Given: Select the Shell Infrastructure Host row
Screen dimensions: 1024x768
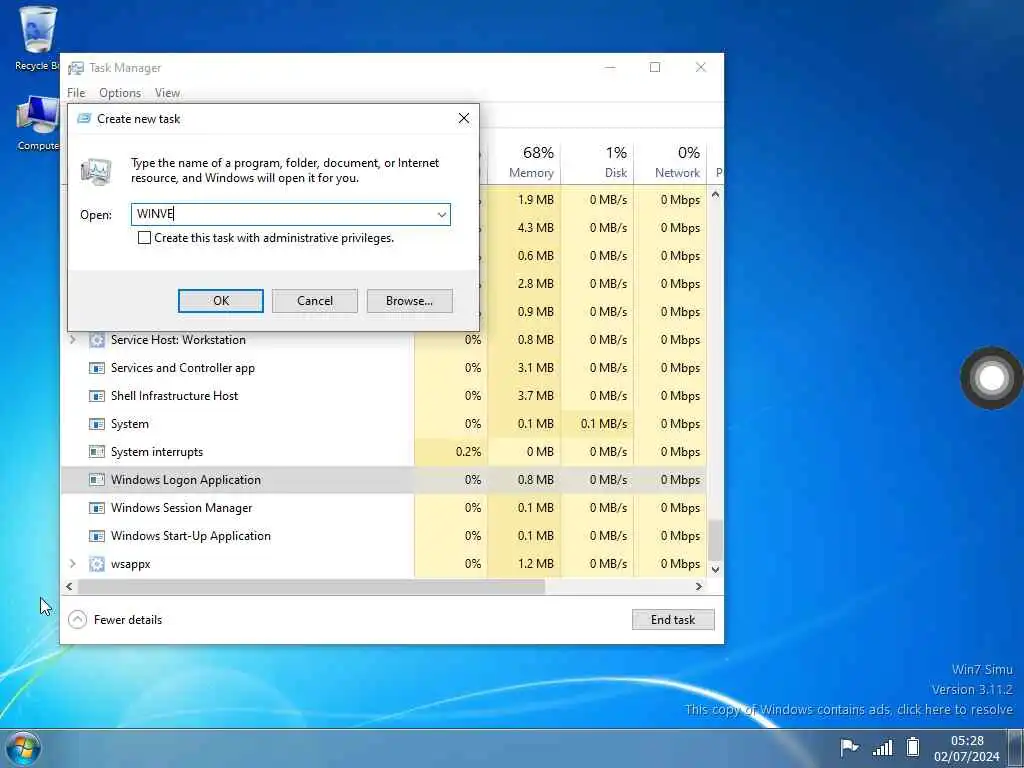Looking at the screenshot, I should click(x=384, y=396).
